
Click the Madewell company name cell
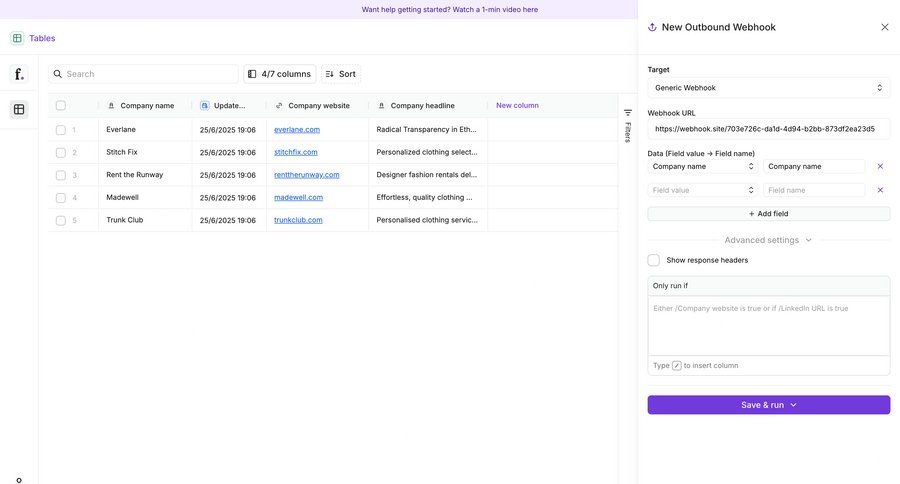point(145,198)
